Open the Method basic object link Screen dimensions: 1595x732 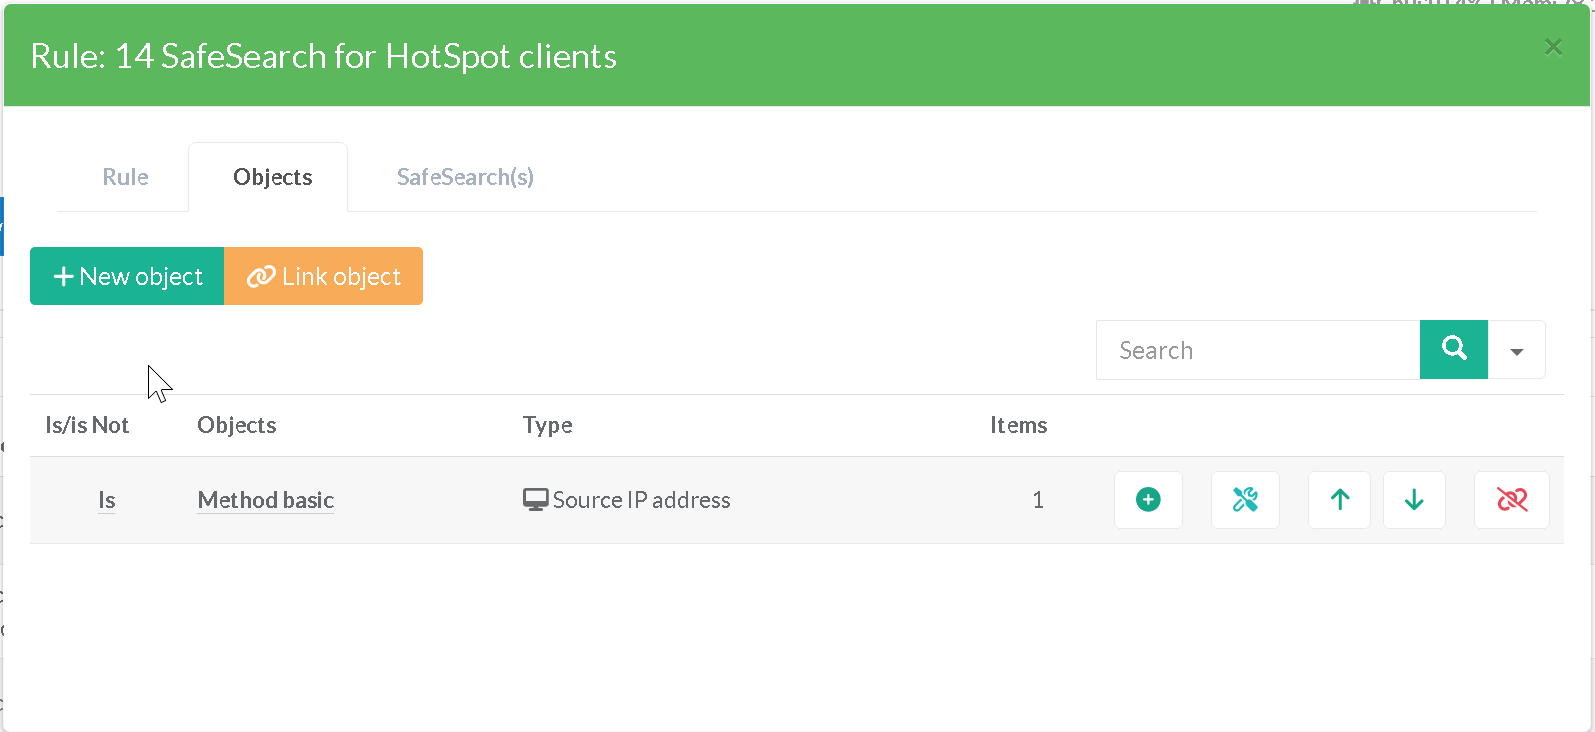coord(266,500)
